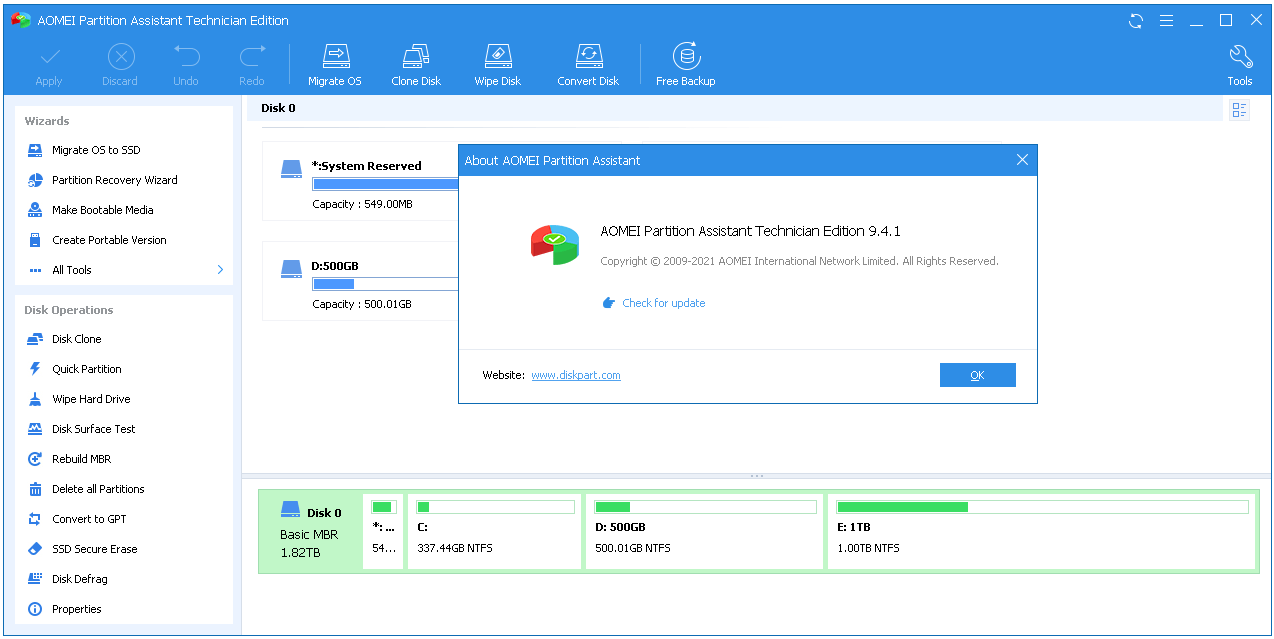The height and width of the screenshot is (639, 1274).
Task: Select the D:500GB partition card
Action: point(361,281)
